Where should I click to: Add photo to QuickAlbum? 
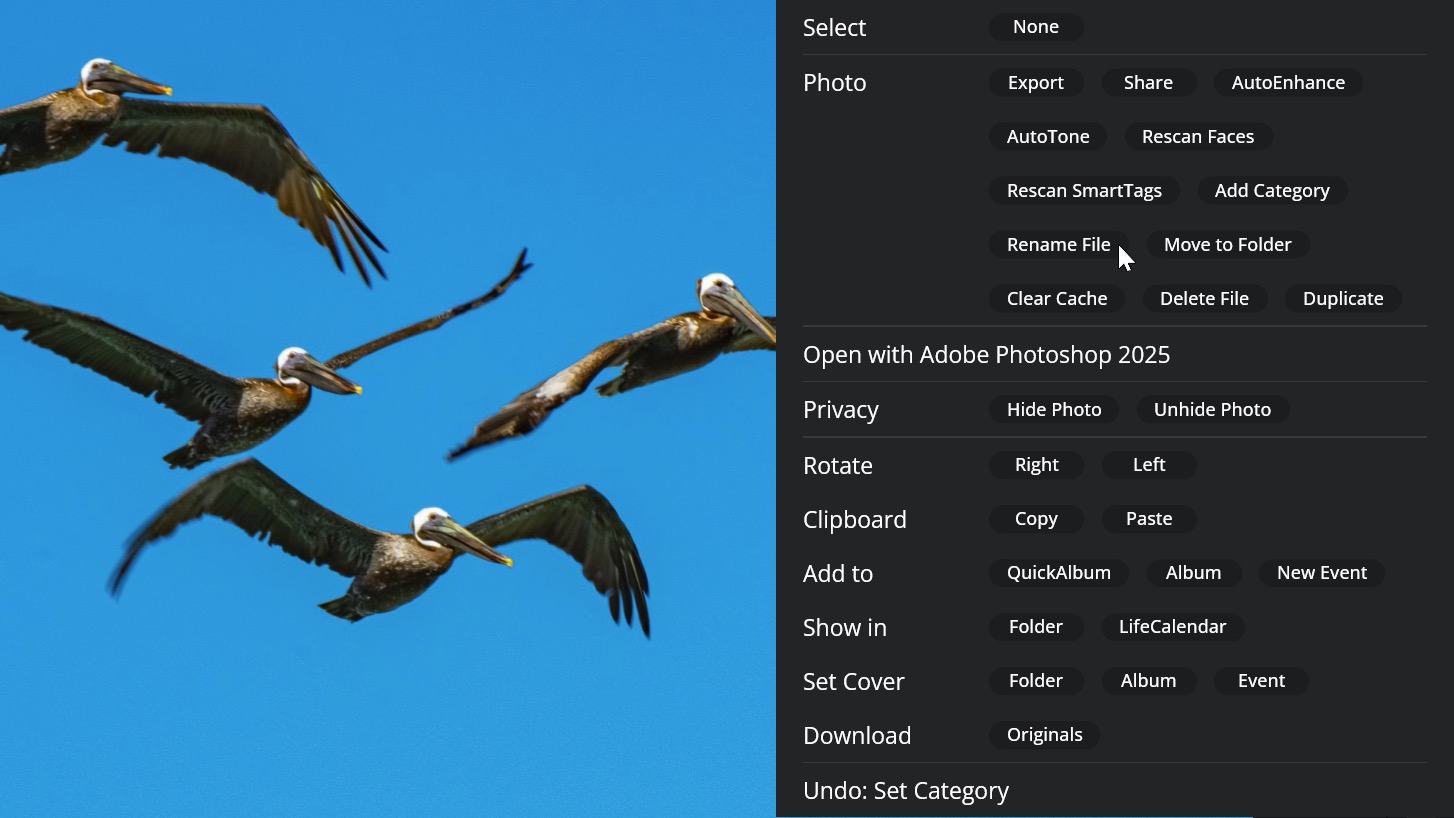point(1058,573)
